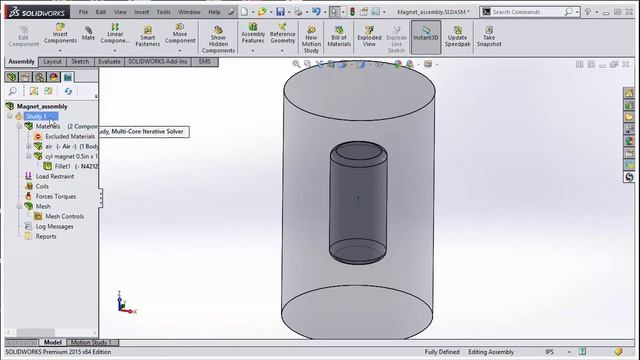The width and height of the screenshot is (640, 360).
Task: Open the PropertyManager panel tab
Action: (25, 77)
